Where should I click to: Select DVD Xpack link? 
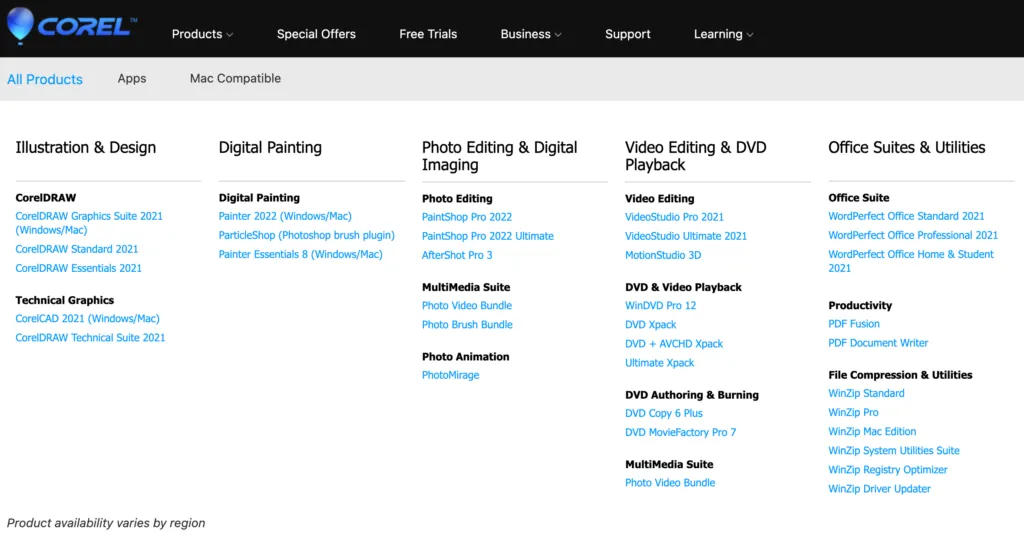point(650,325)
